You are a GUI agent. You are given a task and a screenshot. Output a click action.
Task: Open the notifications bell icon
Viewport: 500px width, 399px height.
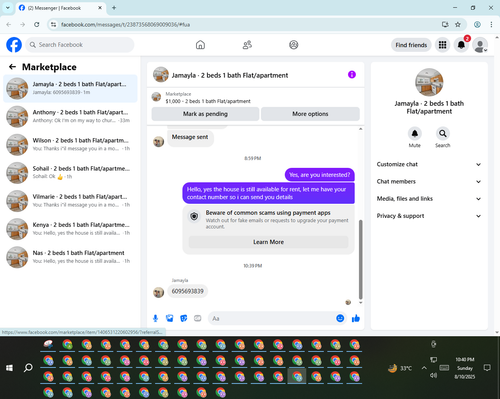[x=461, y=45]
